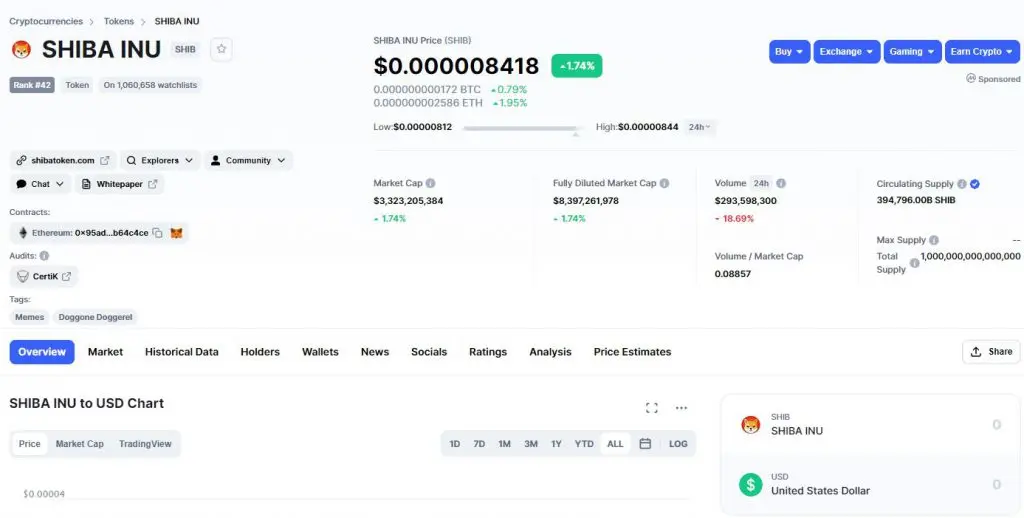
Task: Select 3M chart range
Action: (531, 444)
